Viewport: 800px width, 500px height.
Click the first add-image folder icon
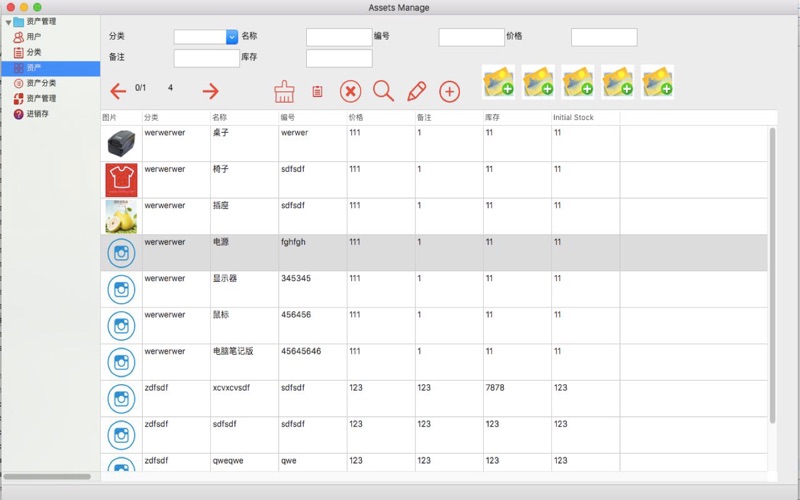(x=499, y=82)
